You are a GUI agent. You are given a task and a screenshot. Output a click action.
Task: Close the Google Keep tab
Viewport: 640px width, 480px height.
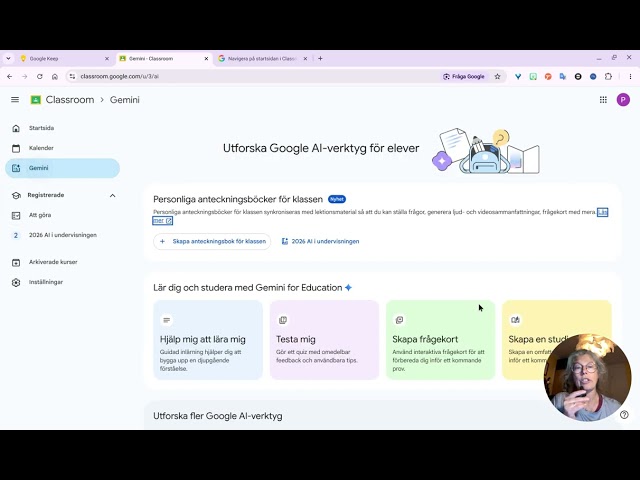pyautogui.click(x=107, y=58)
